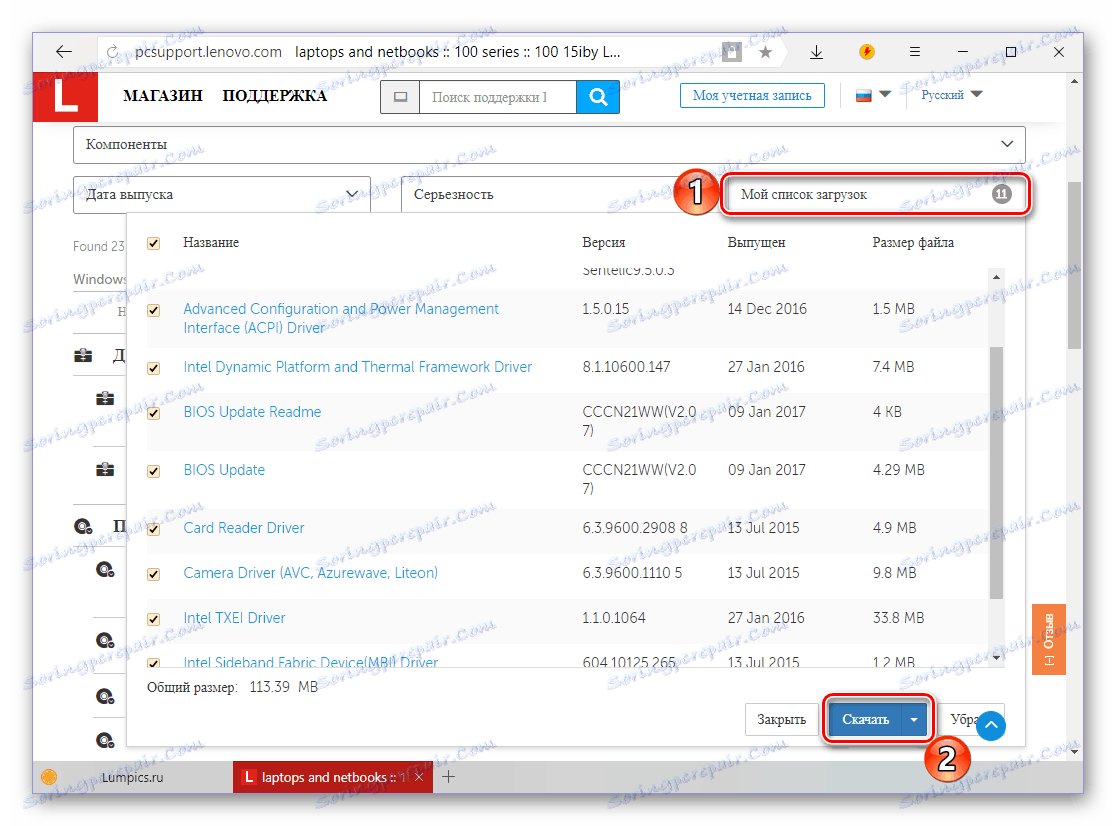Click the download list scrollbar thumb
The height and width of the screenshot is (826, 1116).
coord(996,473)
